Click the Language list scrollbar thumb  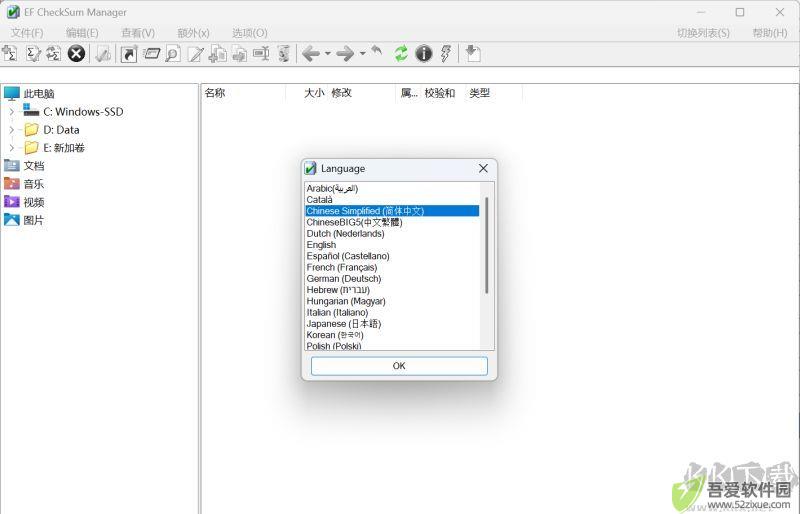pos(487,245)
